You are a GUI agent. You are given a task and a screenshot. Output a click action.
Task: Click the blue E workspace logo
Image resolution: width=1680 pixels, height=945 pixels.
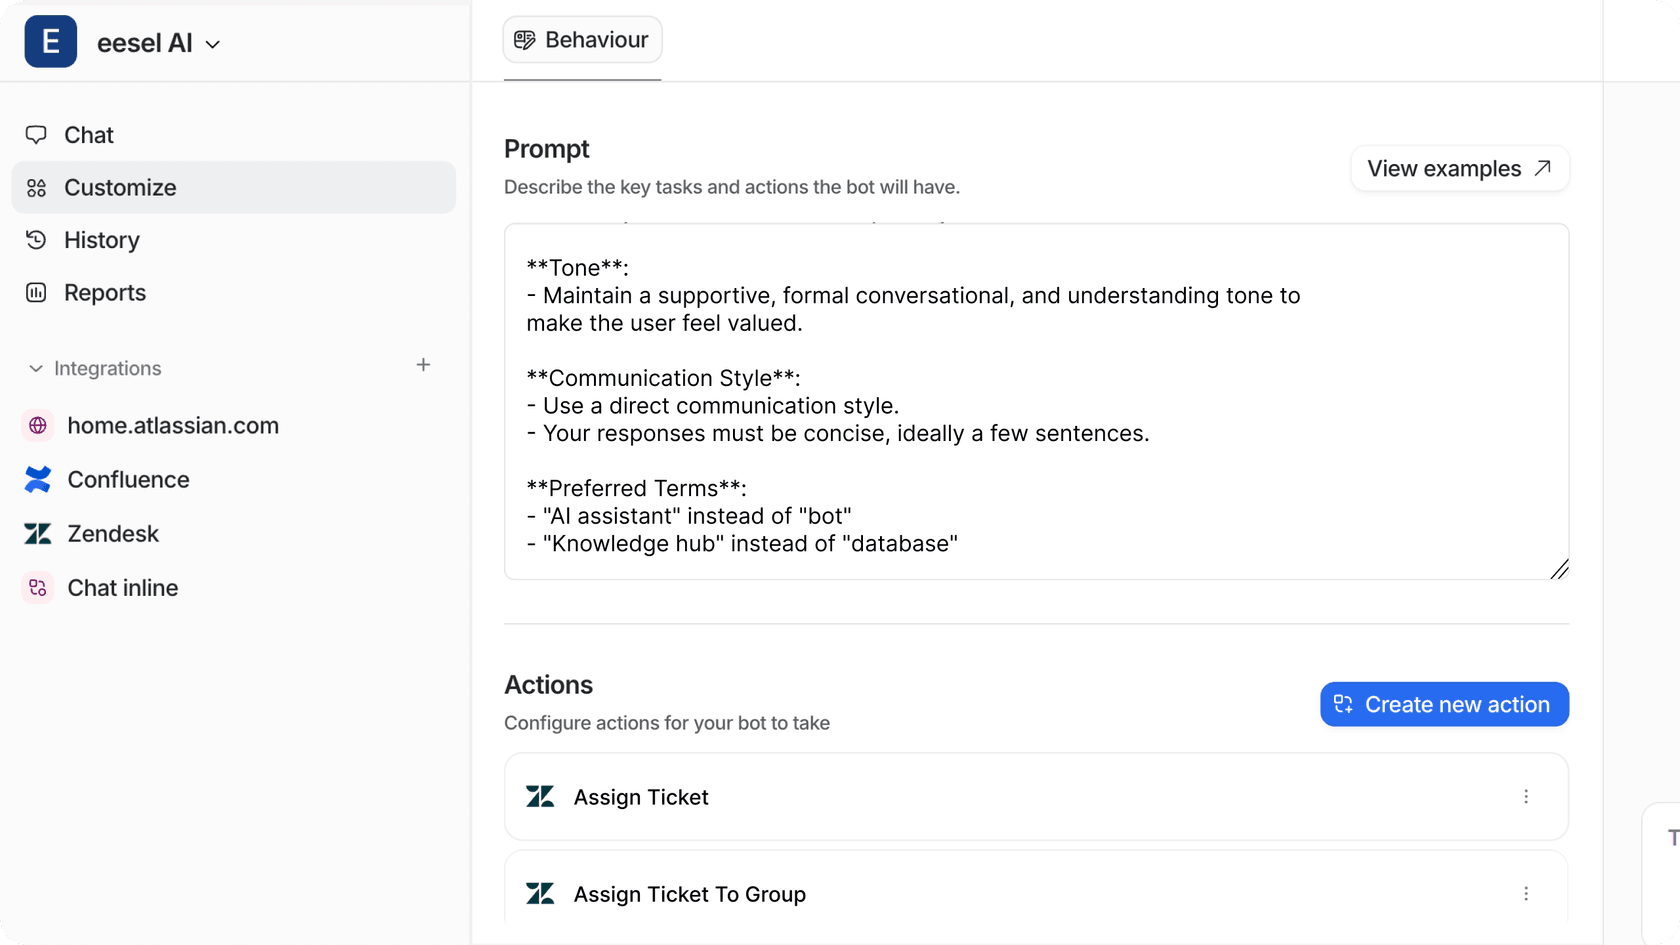pyautogui.click(x=51, y=42)
